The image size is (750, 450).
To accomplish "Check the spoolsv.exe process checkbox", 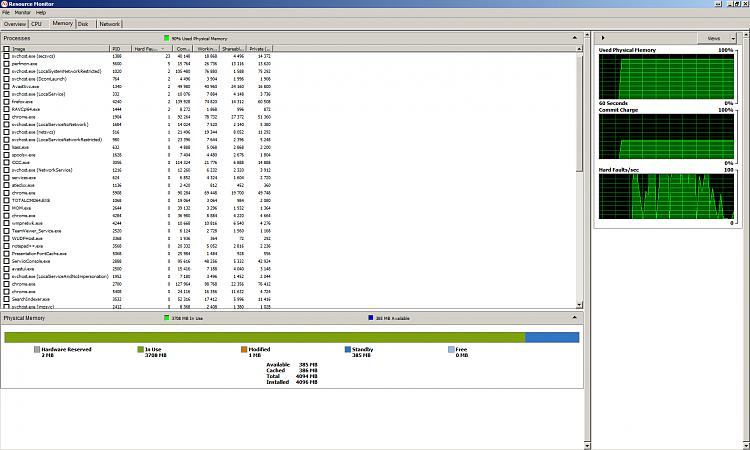I will tap(6, 155).
